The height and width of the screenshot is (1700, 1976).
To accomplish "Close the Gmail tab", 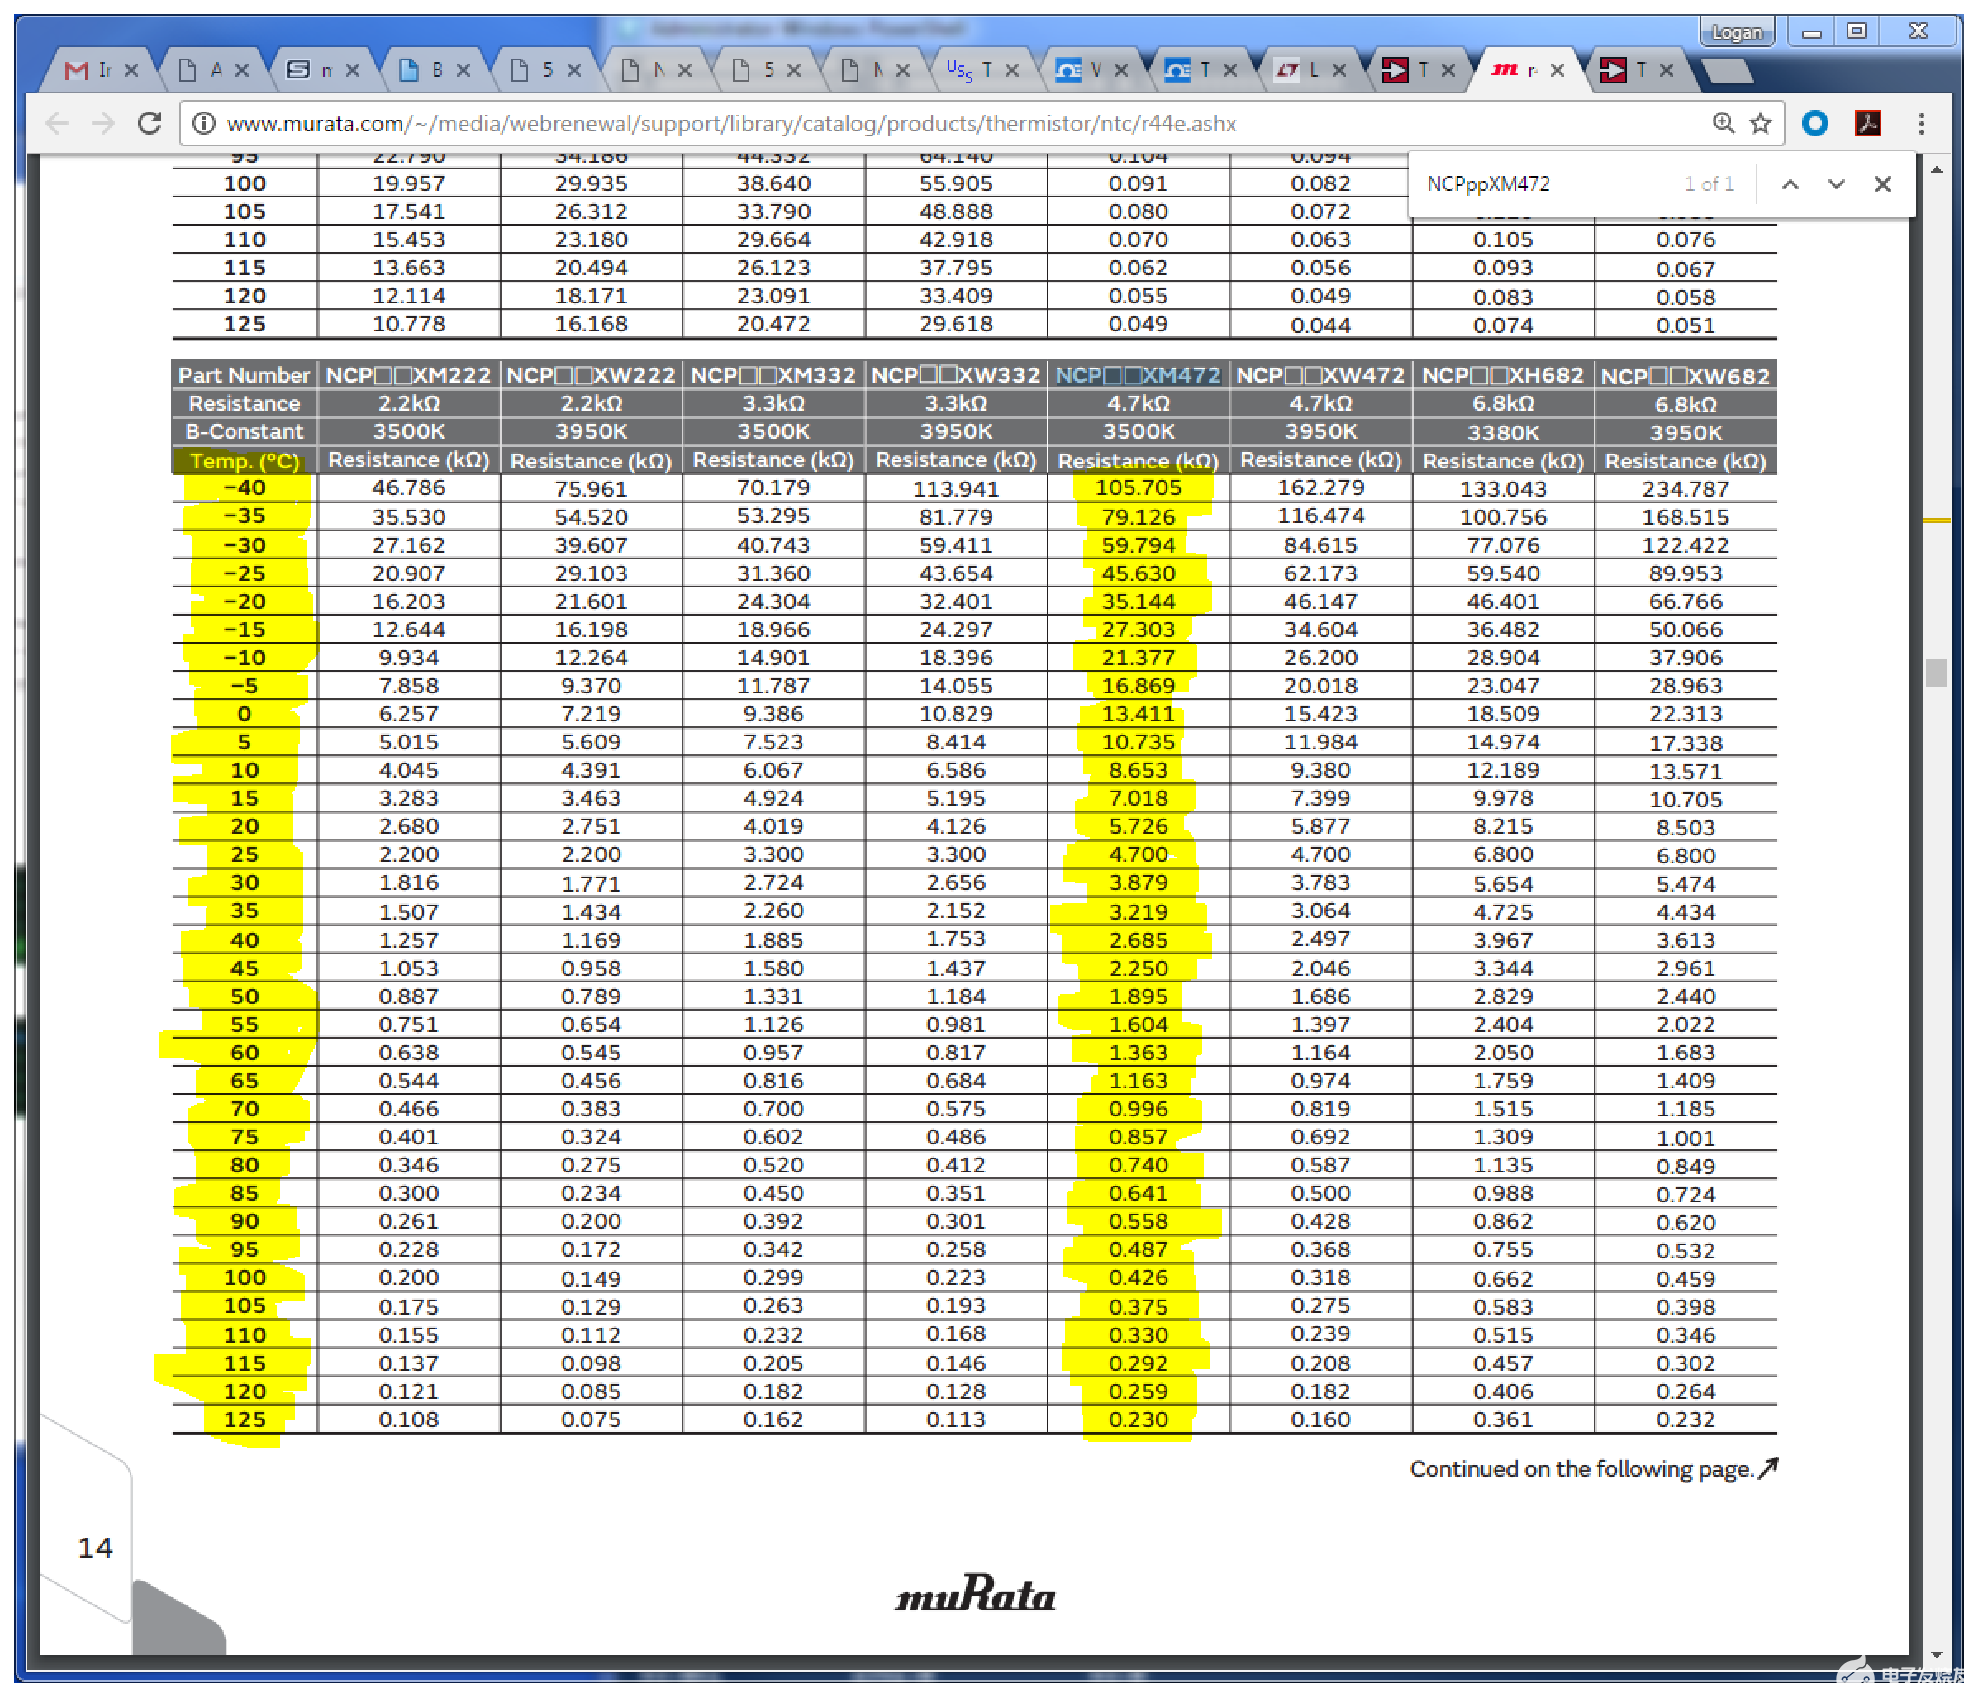I will pos(131,70).
